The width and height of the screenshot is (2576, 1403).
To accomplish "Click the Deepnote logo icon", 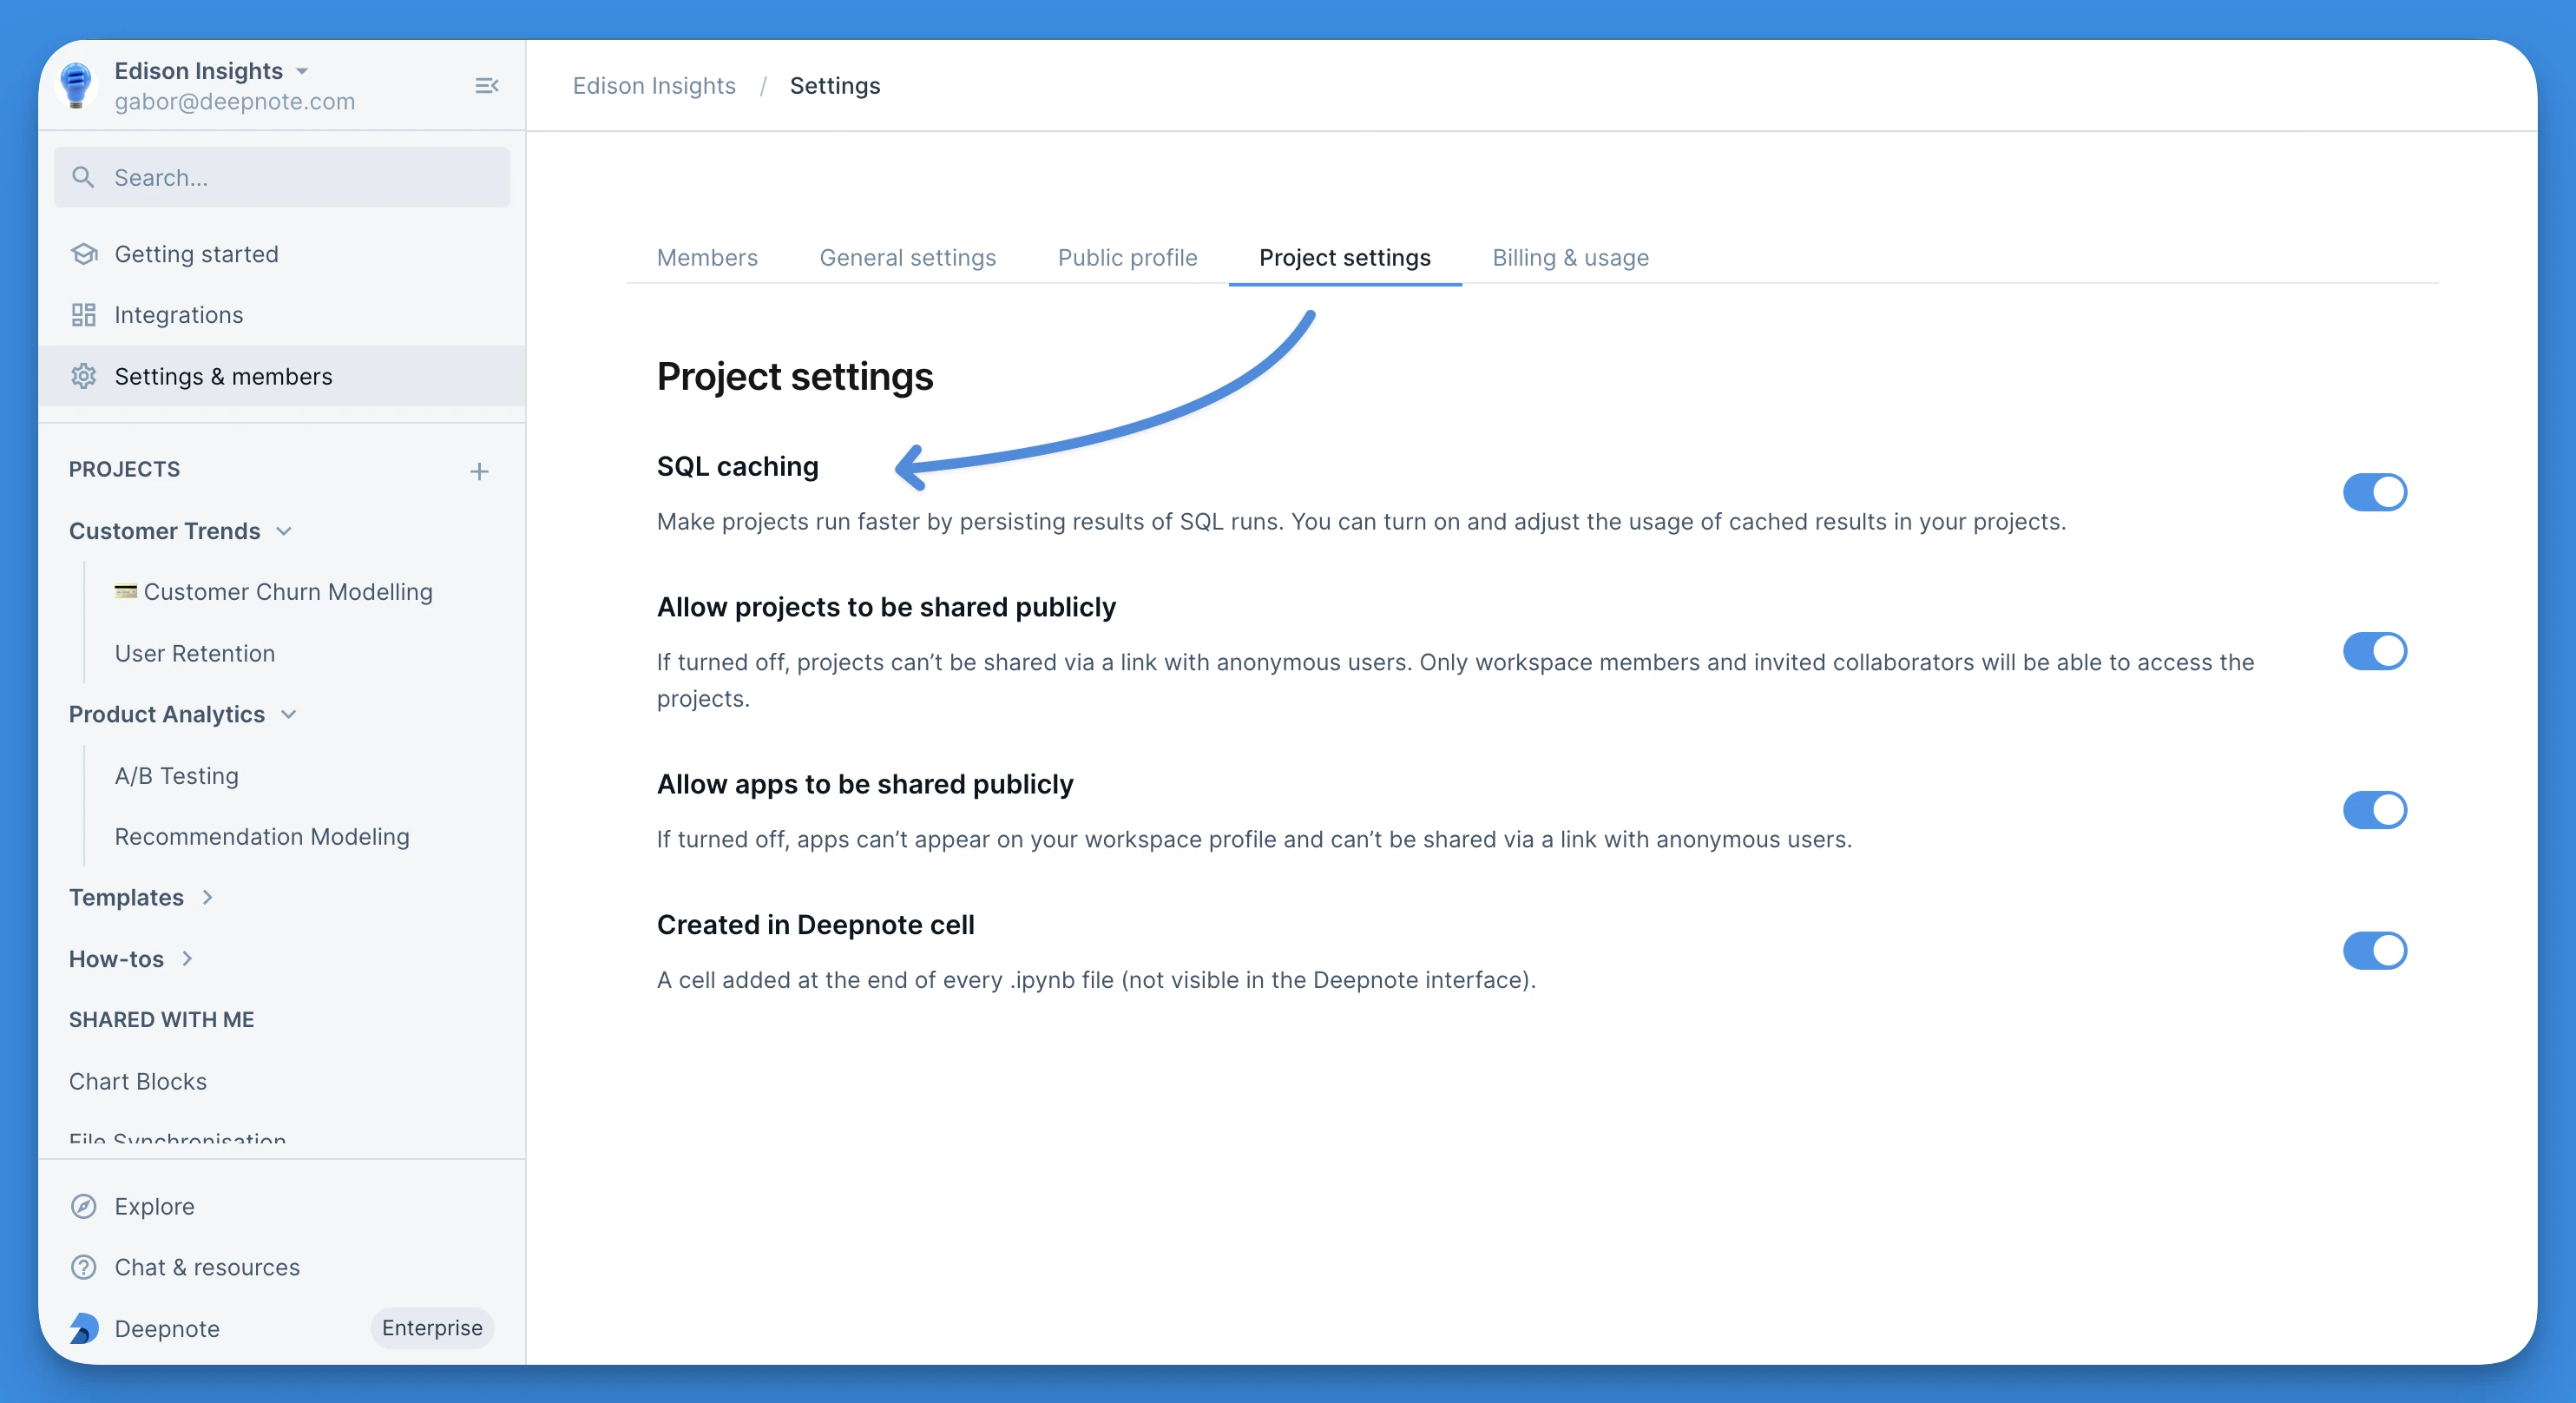I will pyautogui.click(x=84, y=1328).
